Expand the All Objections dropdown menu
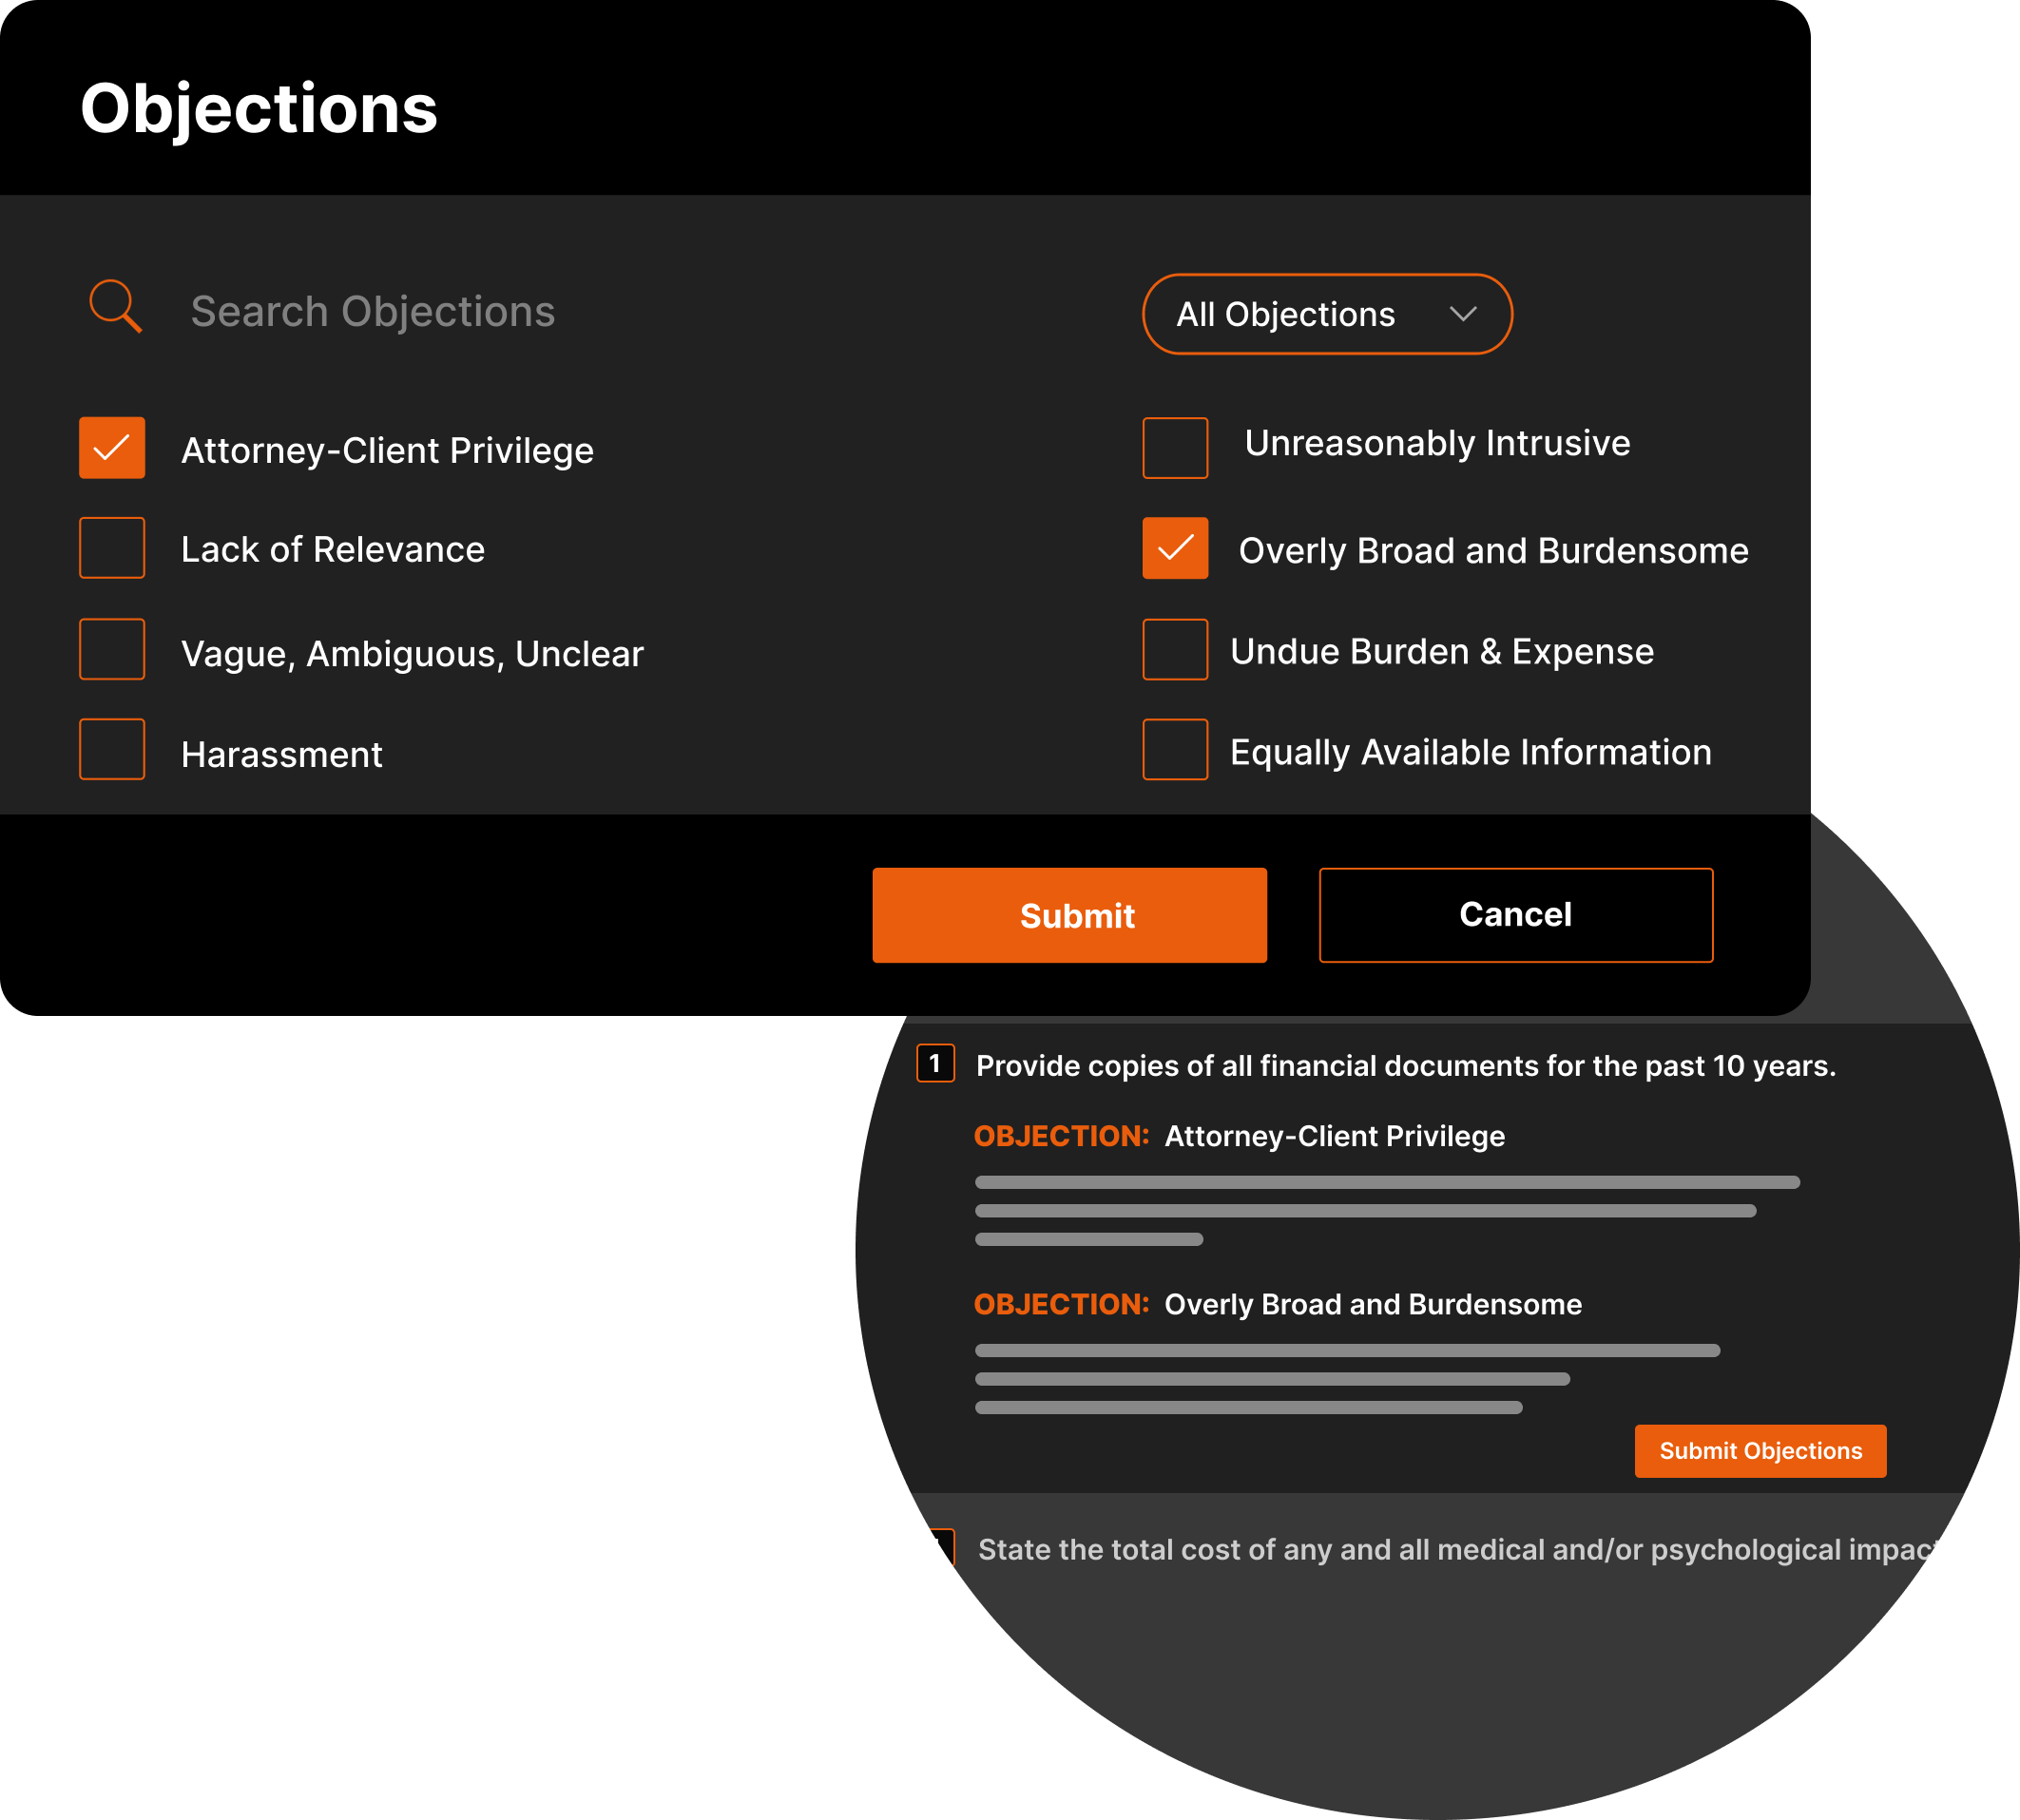This screenshot has width=2020, height=1820. tap(1328, 315)
